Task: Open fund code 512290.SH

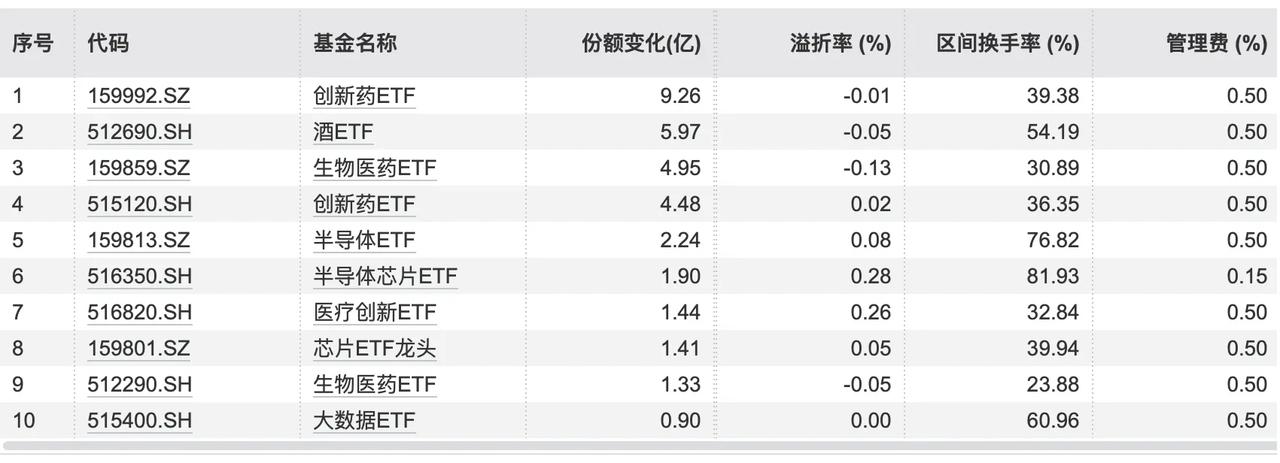Action: (140, 384)
